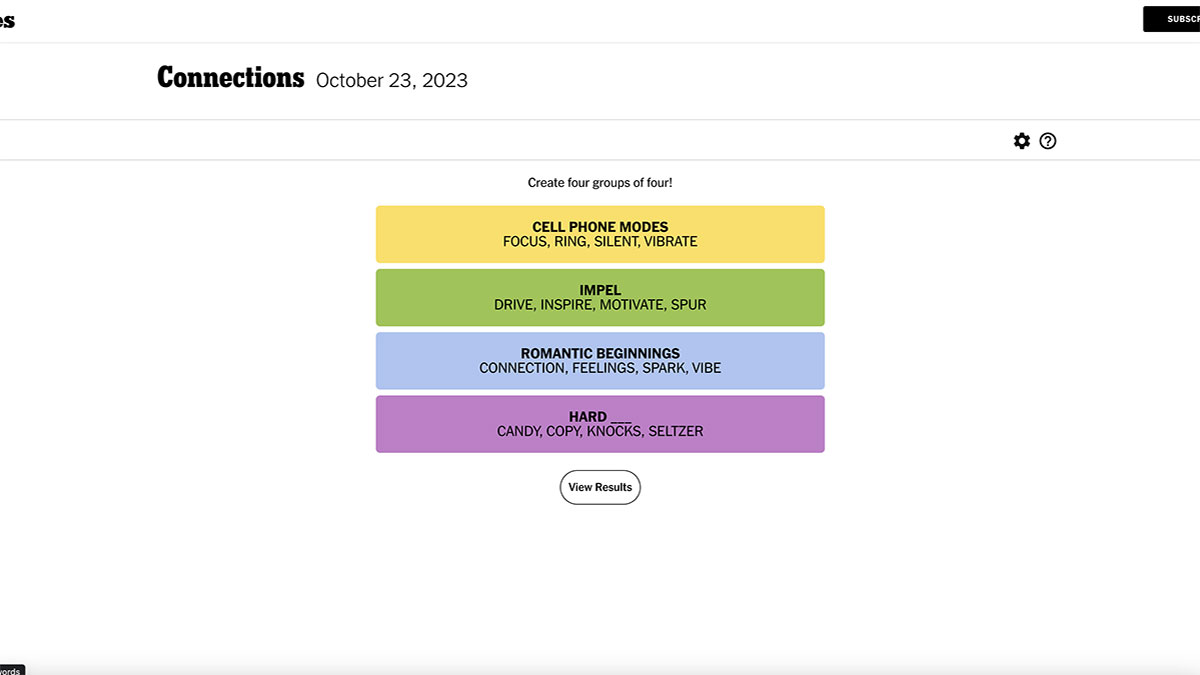The height and width of the screenshot is (675, 1200).
Task: Click the CELL PHONE MODES heading
Action: 600,227
